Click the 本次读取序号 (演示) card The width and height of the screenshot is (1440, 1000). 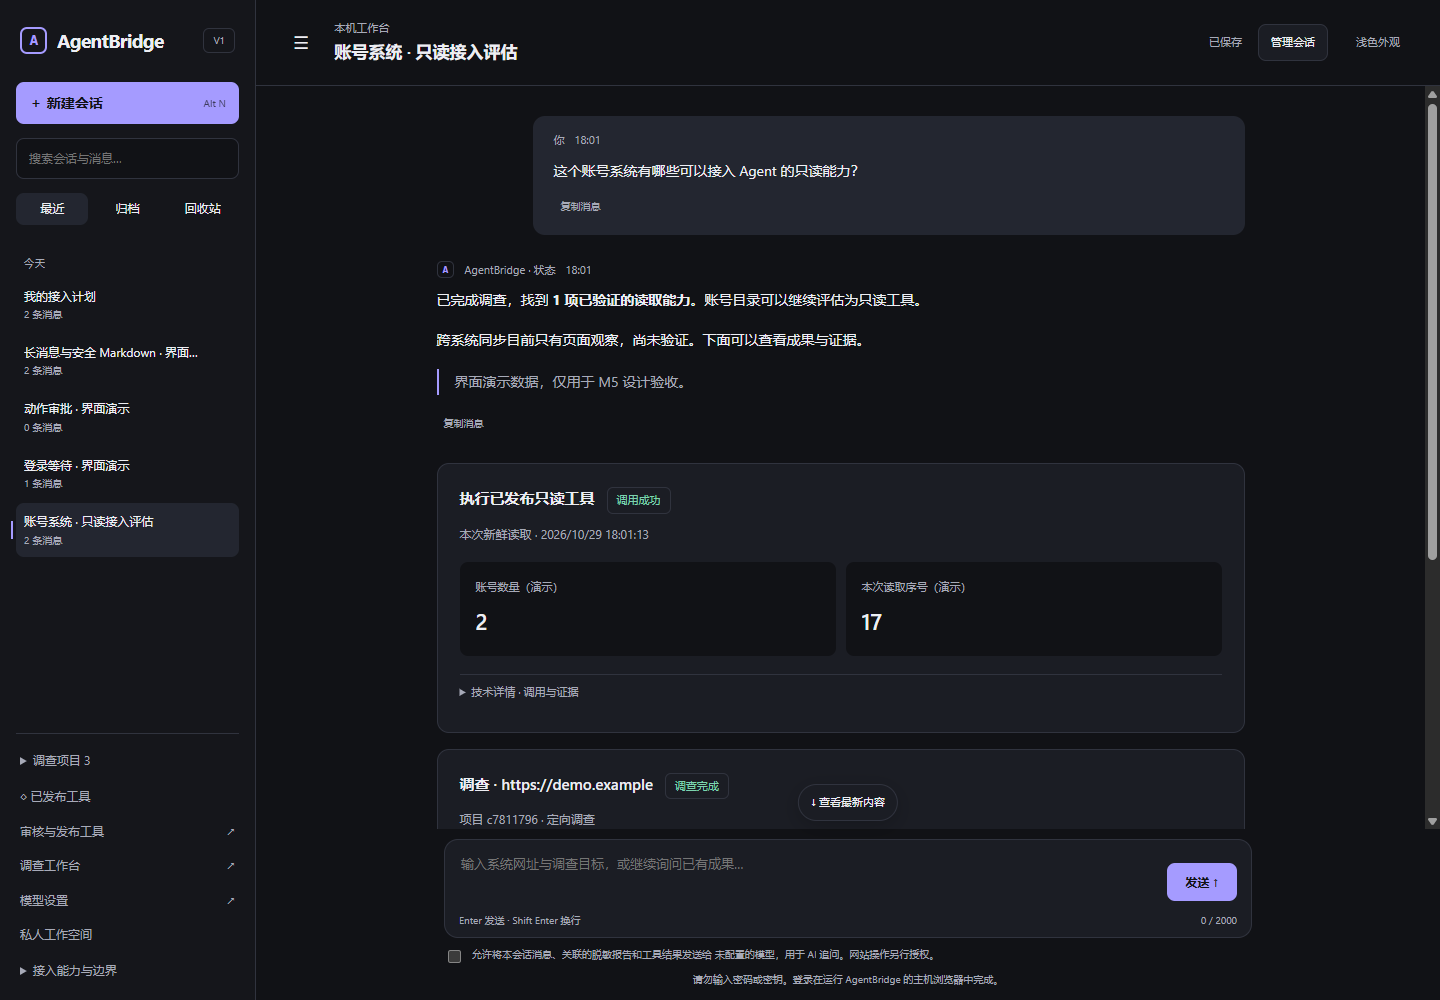[x=1033, y=609]
